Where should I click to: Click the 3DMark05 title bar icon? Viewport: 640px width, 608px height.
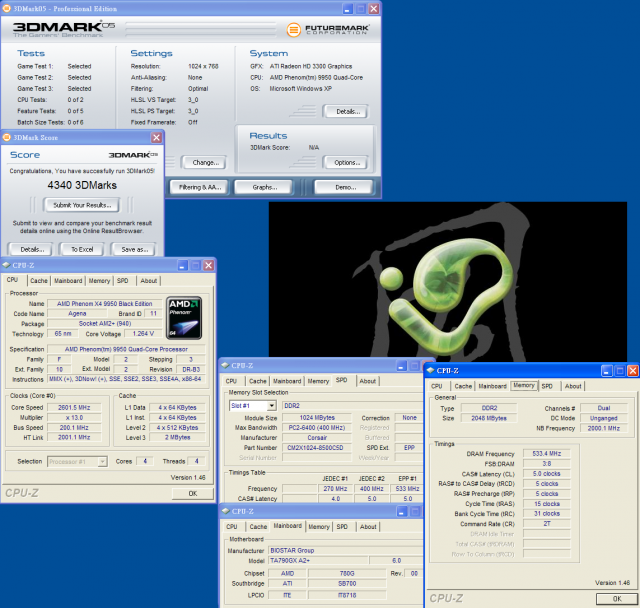coord(7,9)
